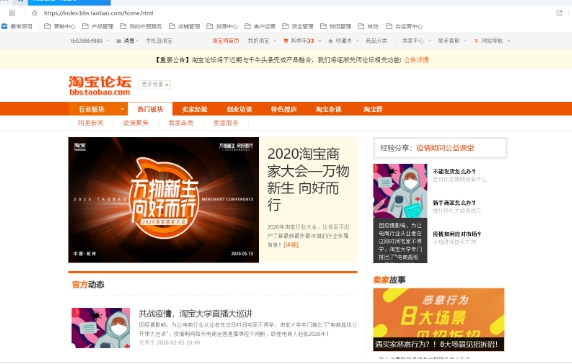Click the 淘宝论坛 bbs.taobao.com logo
The height and width of the screenshot is (364, 572).
coord(100,86)
